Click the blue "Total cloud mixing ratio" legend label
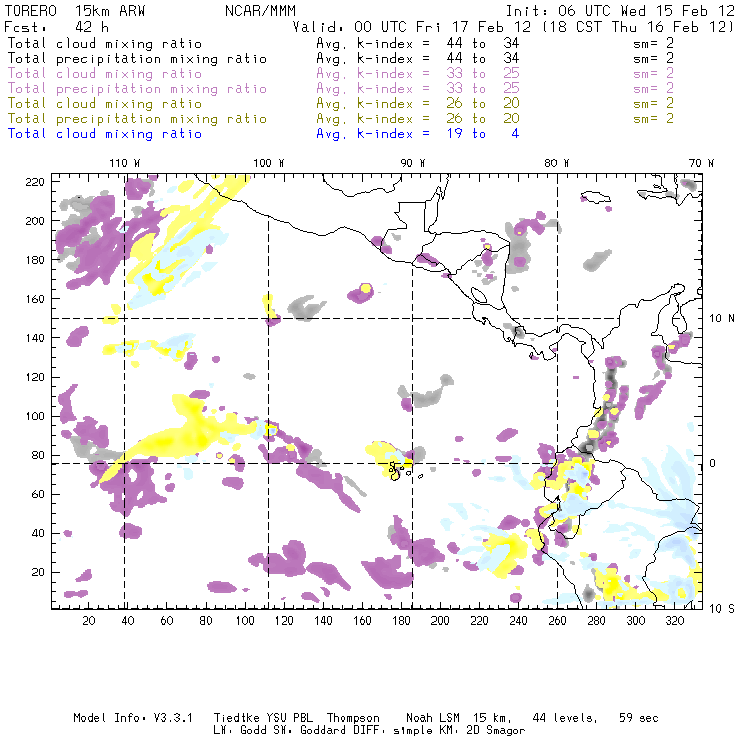Screen dimensions: 740x740 [x=105, y=134]
